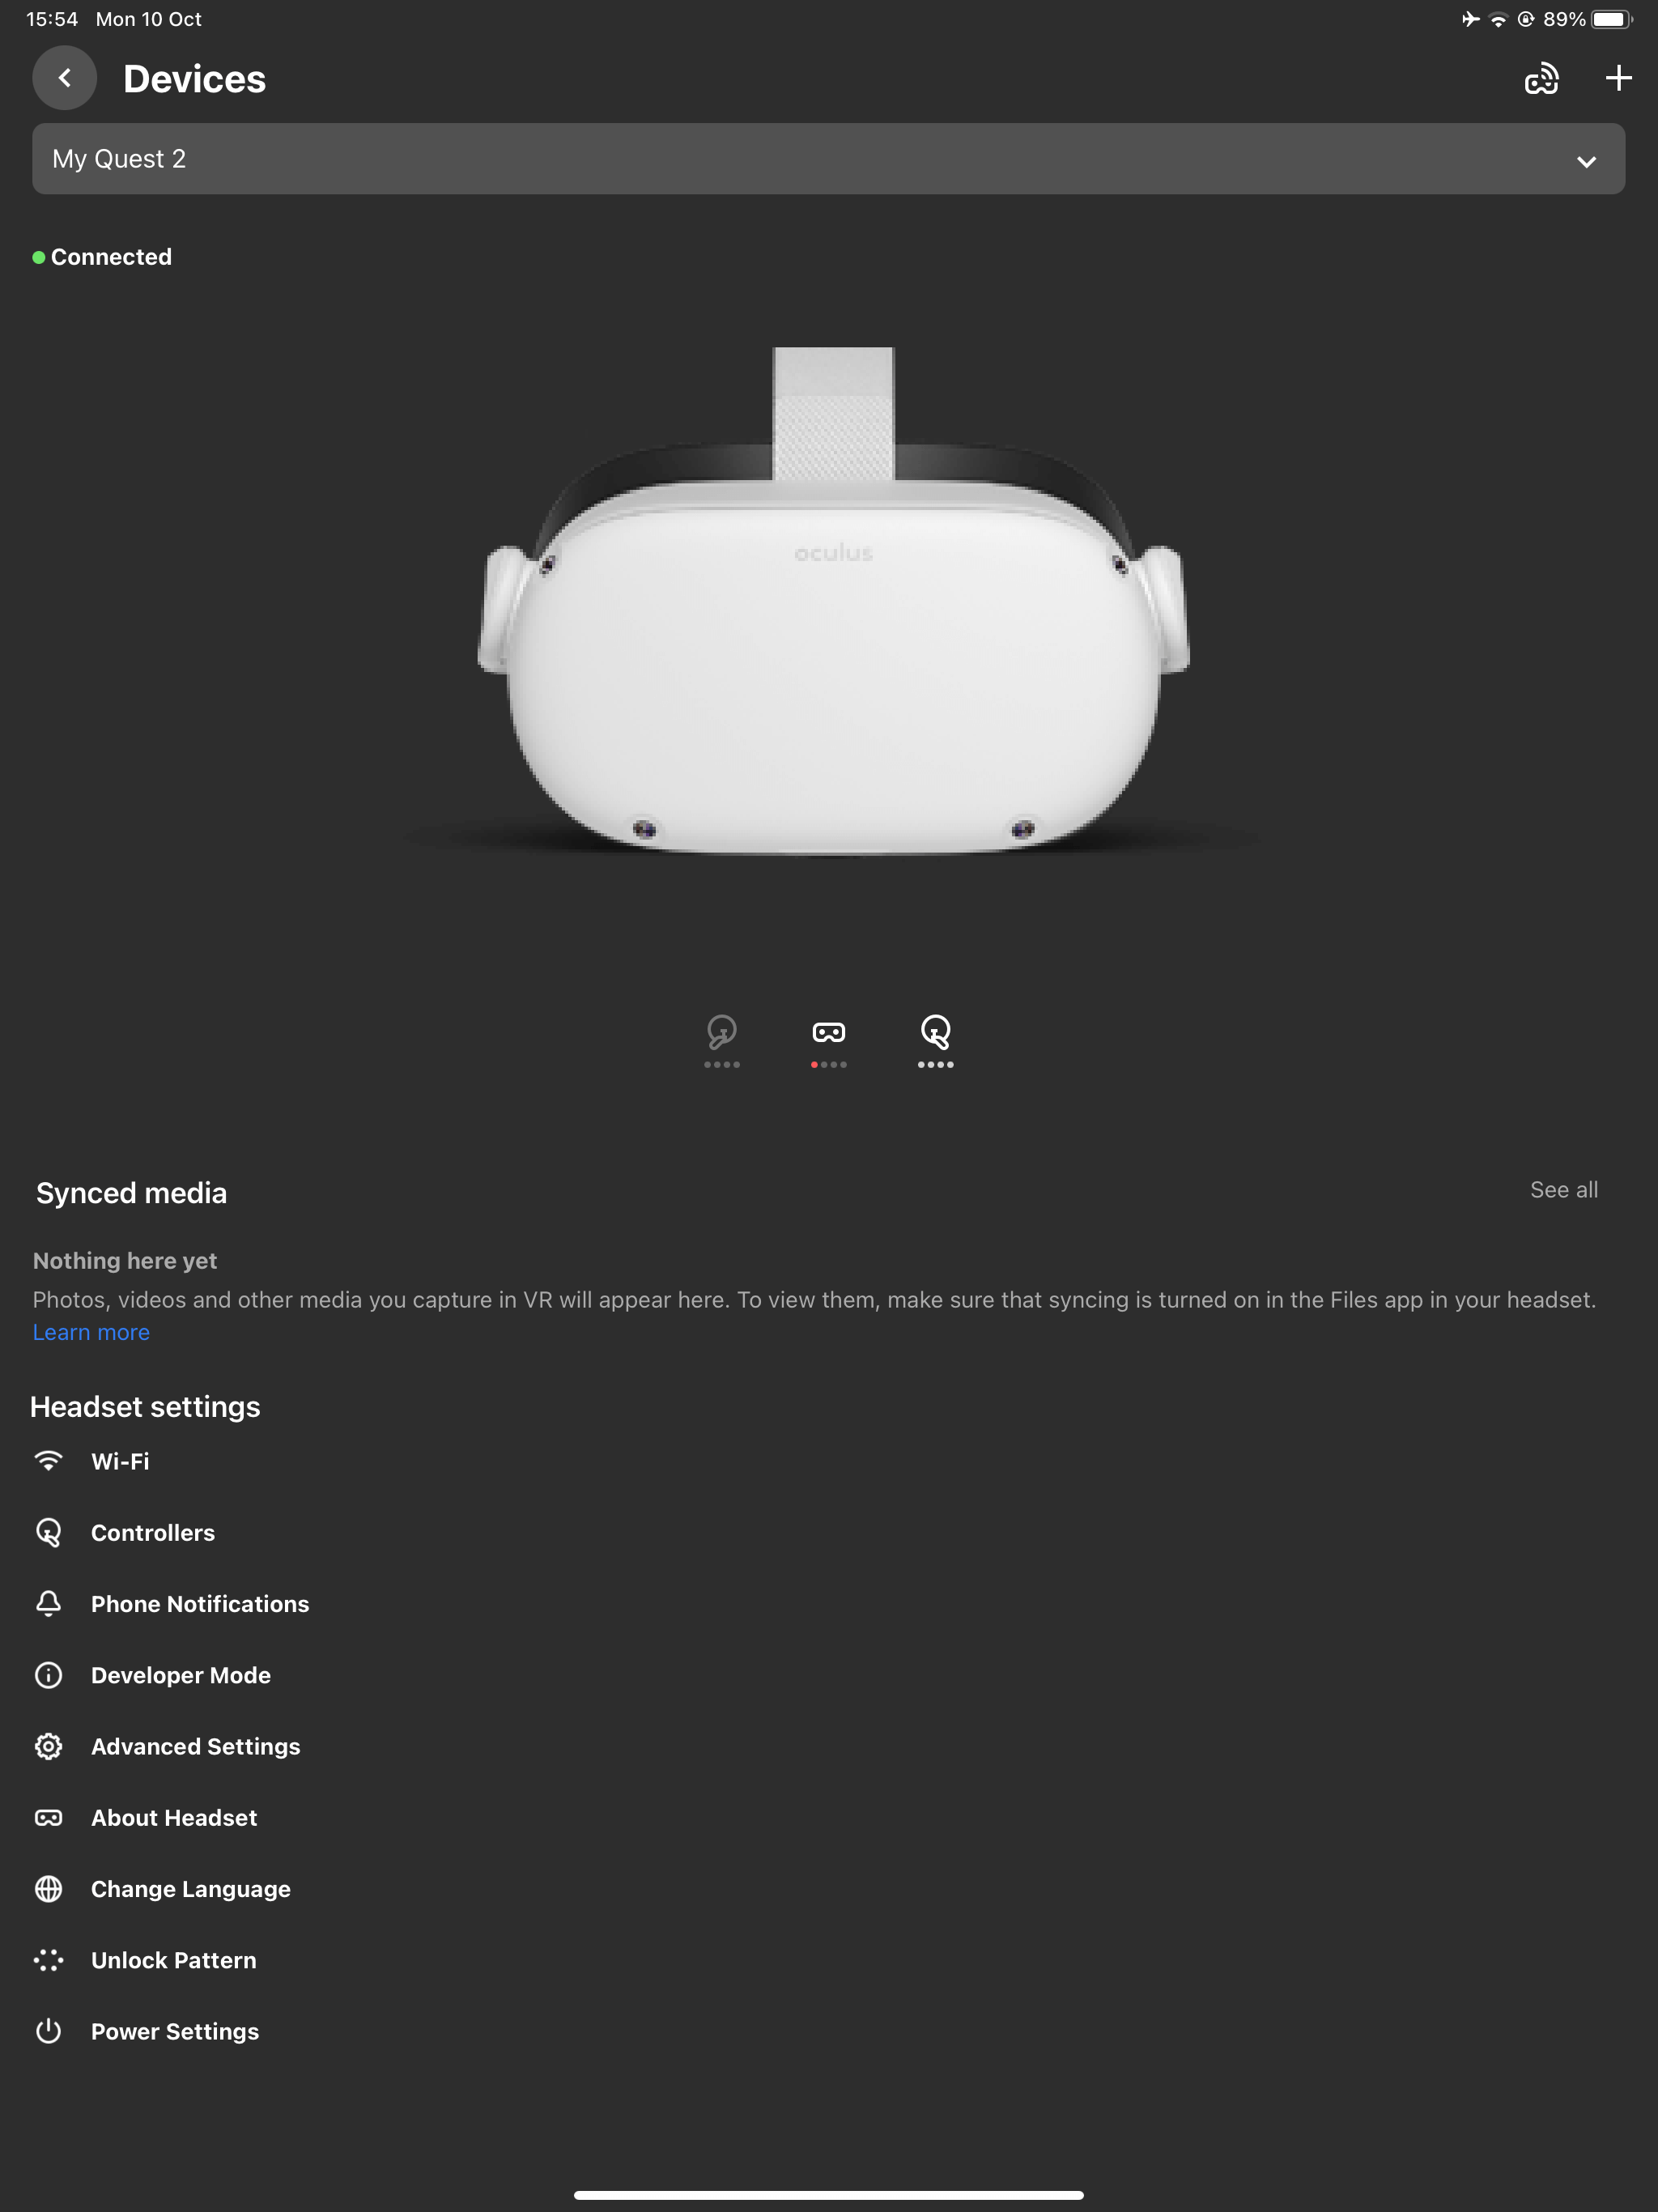This screenshot has height=2212, width=1658.
Task: Click See all synced media button
Action: (x=1562, y=1191)
